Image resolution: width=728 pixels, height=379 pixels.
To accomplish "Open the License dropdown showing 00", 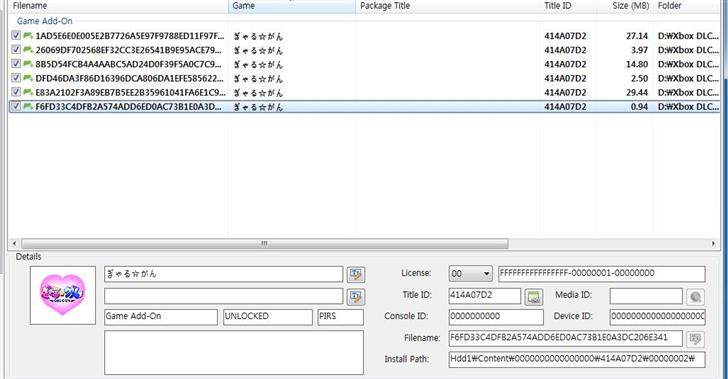I will point(470,274).
